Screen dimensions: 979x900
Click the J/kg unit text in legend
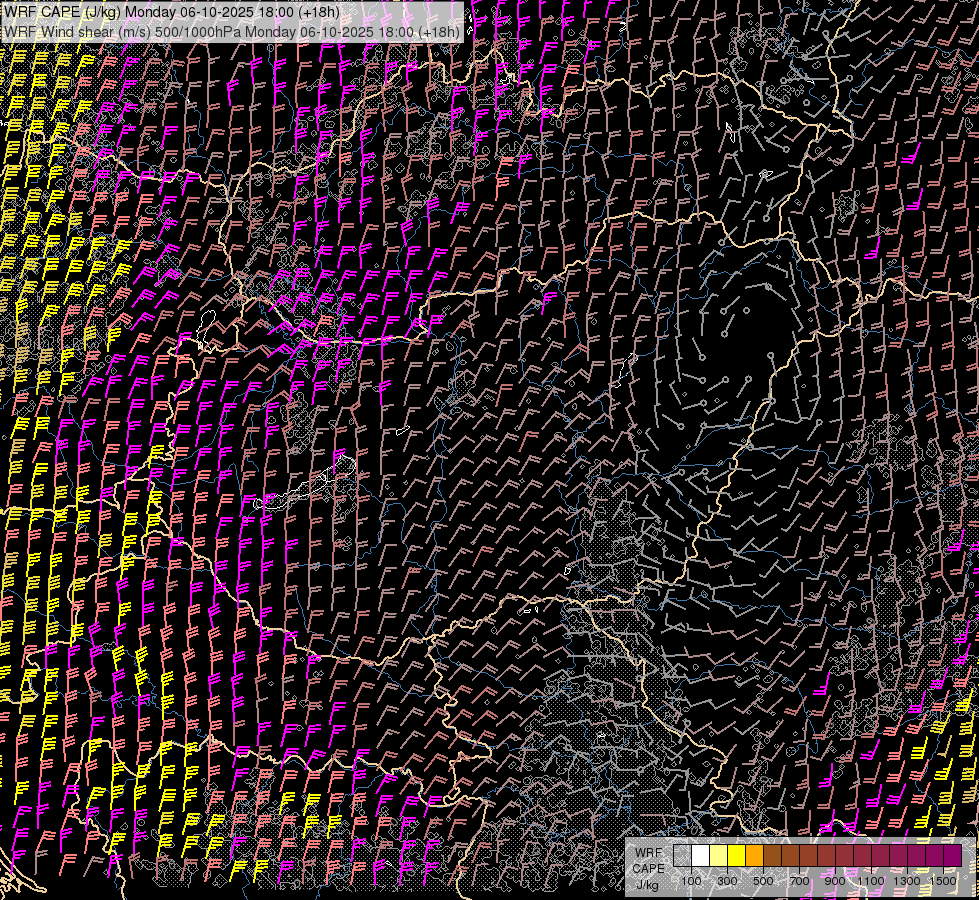tap(648, 884)
